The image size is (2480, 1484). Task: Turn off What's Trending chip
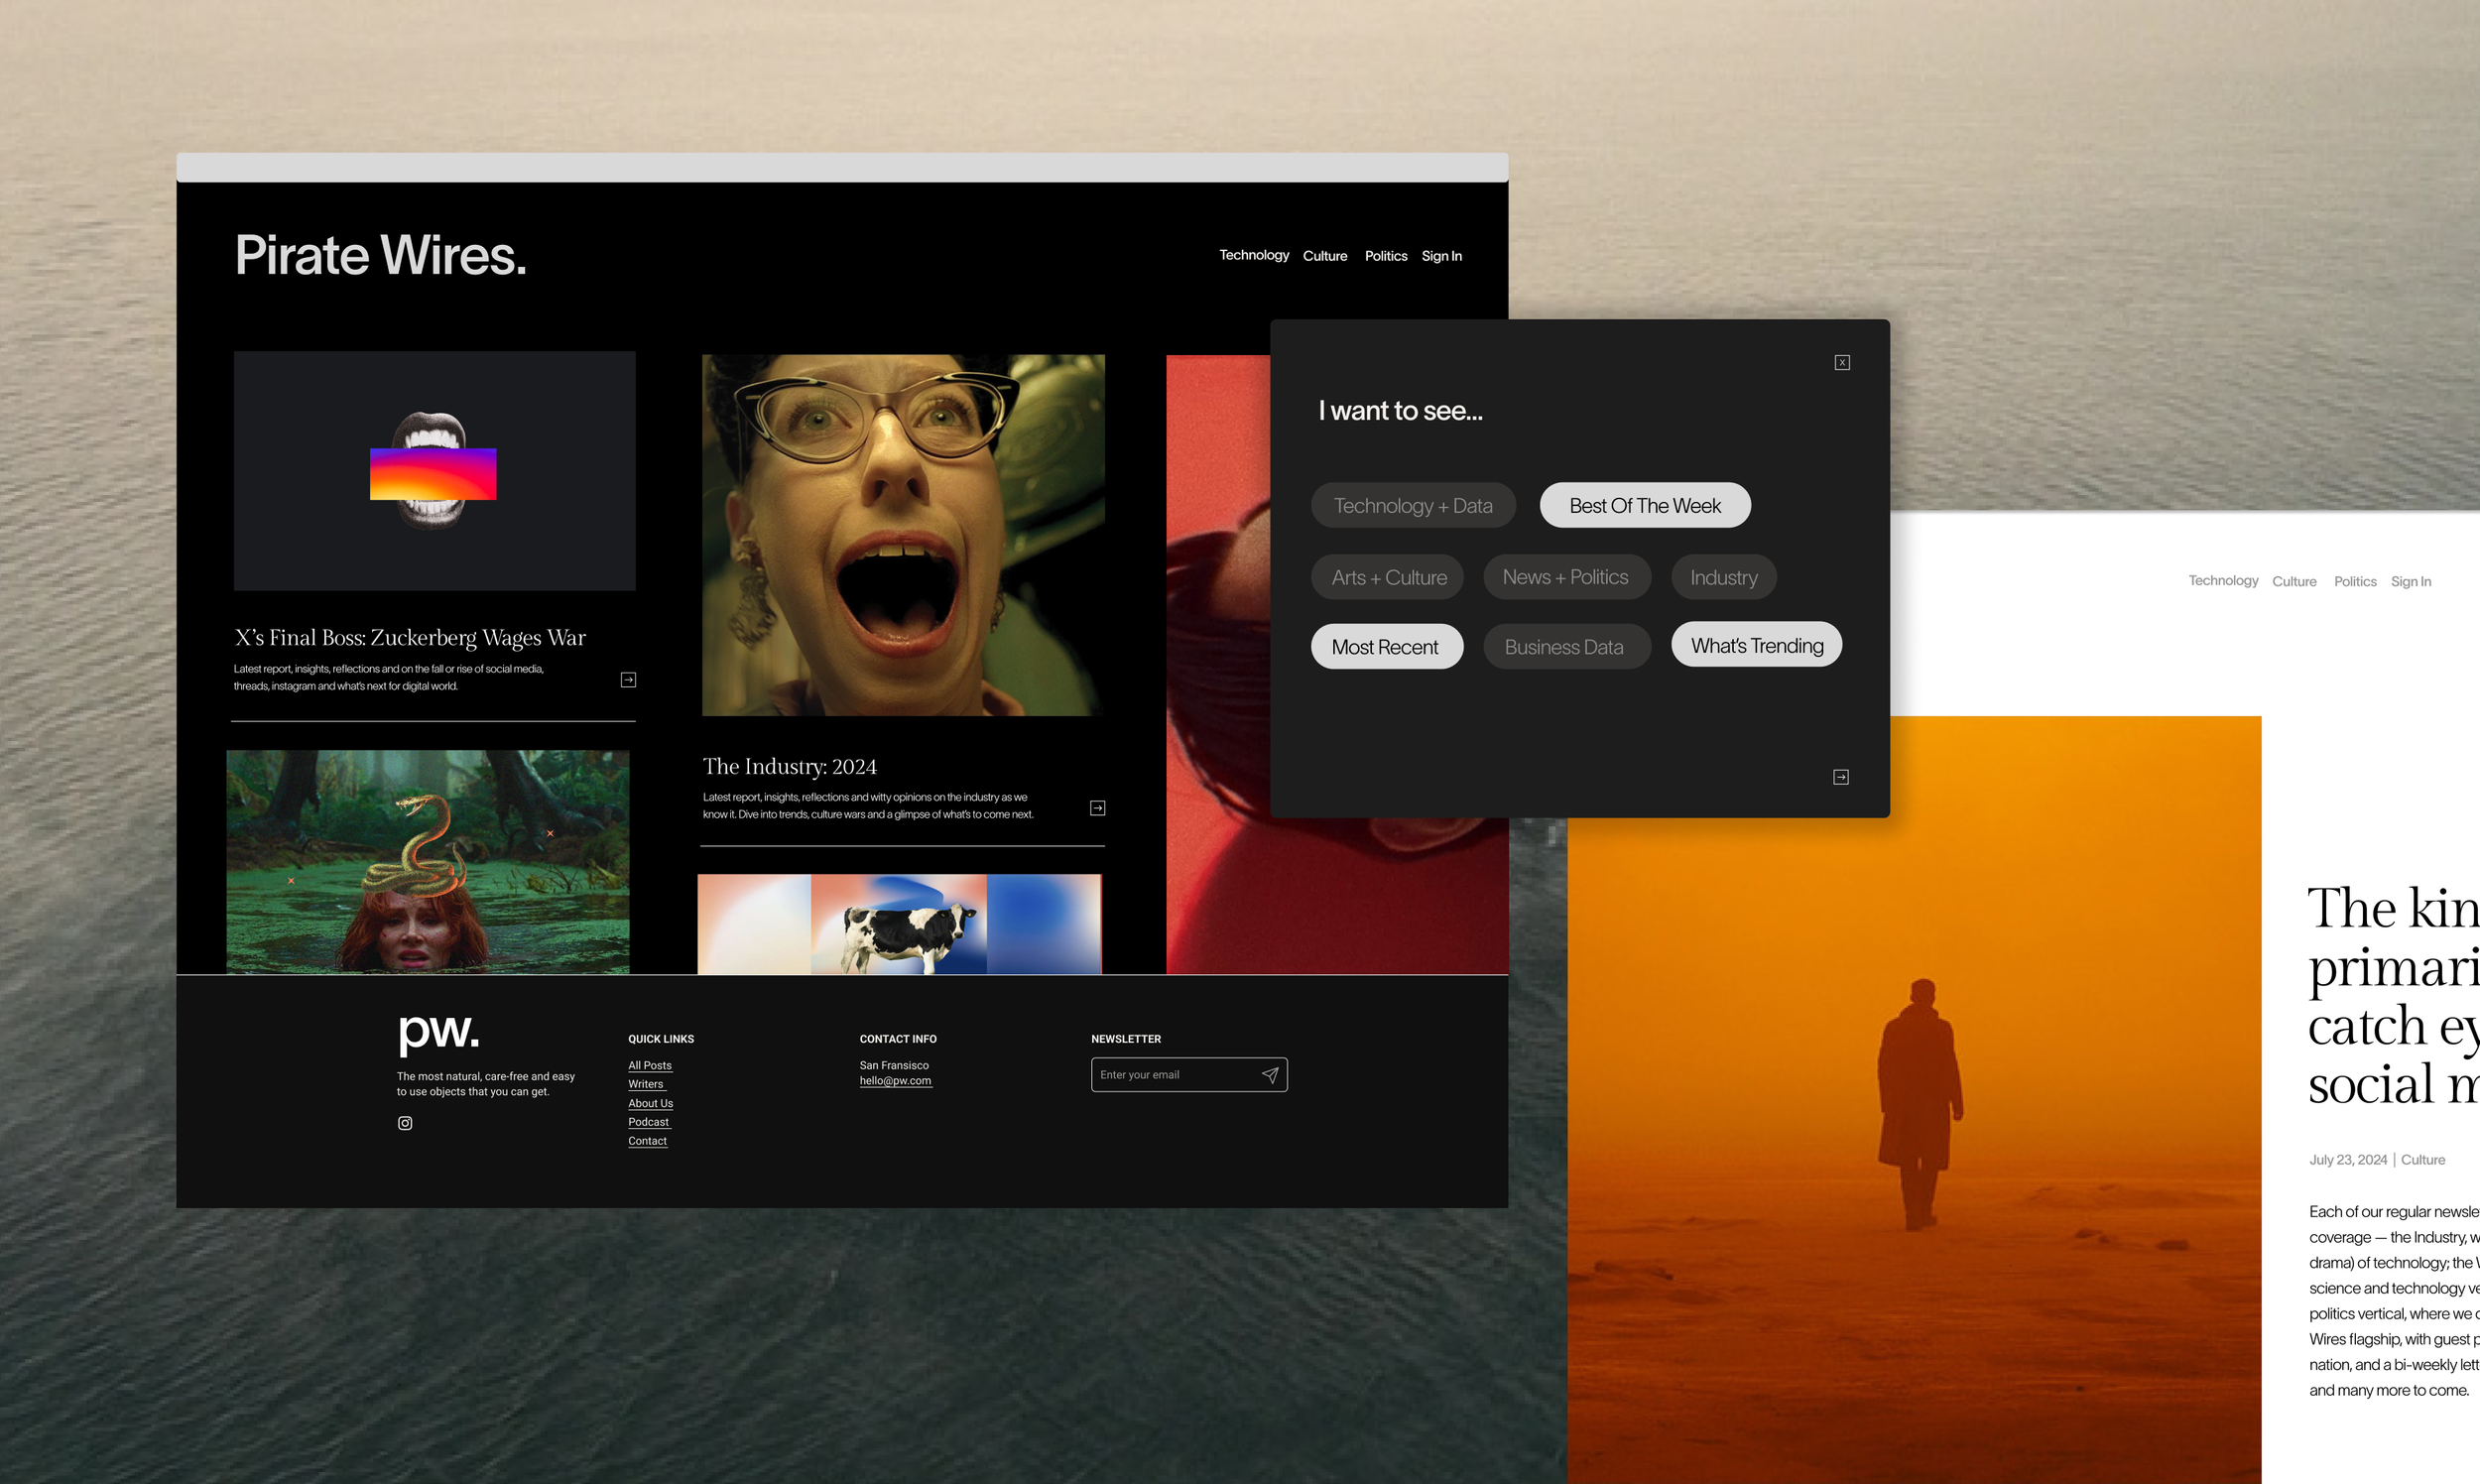(1756, 646)
